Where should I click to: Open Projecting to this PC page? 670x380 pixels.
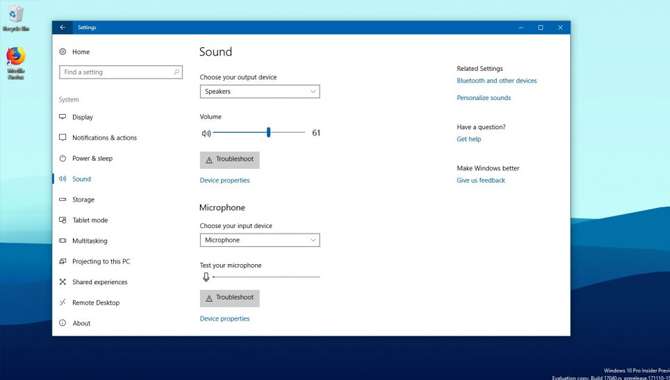(101, 261)
